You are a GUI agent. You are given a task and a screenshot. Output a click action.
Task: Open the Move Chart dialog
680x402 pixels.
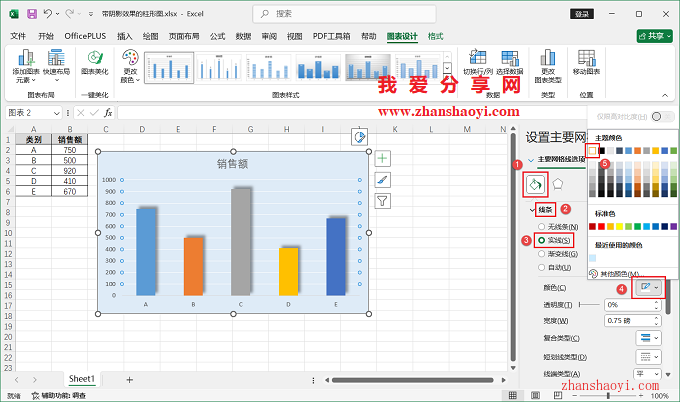point(586,62)
